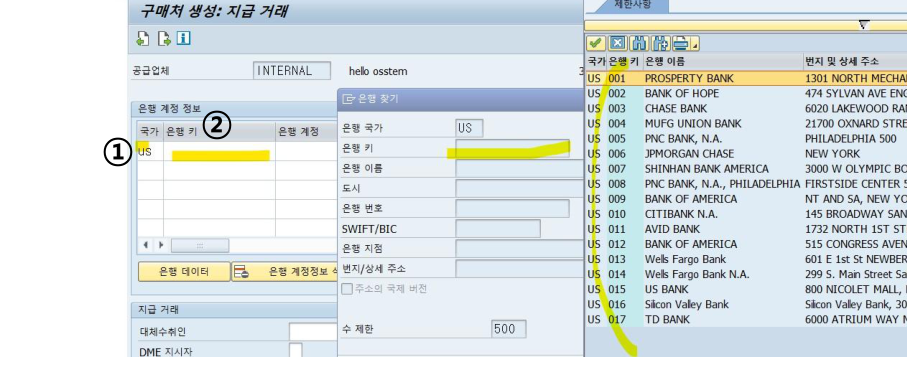Select the JPMORGAN CHASE row
Image resolution: width=907 pixels, height=383 pixels.
746,153
